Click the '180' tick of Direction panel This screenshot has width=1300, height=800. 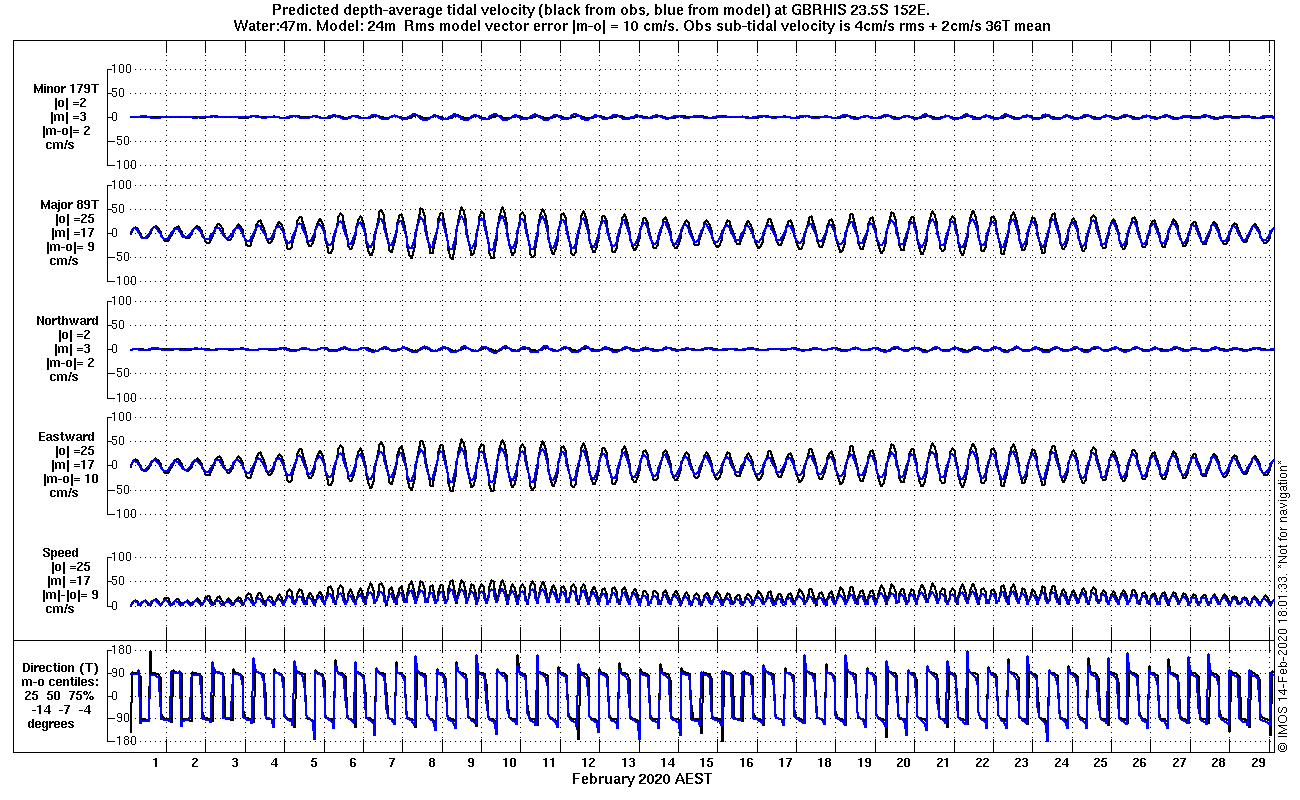click(x=121, y=651)
